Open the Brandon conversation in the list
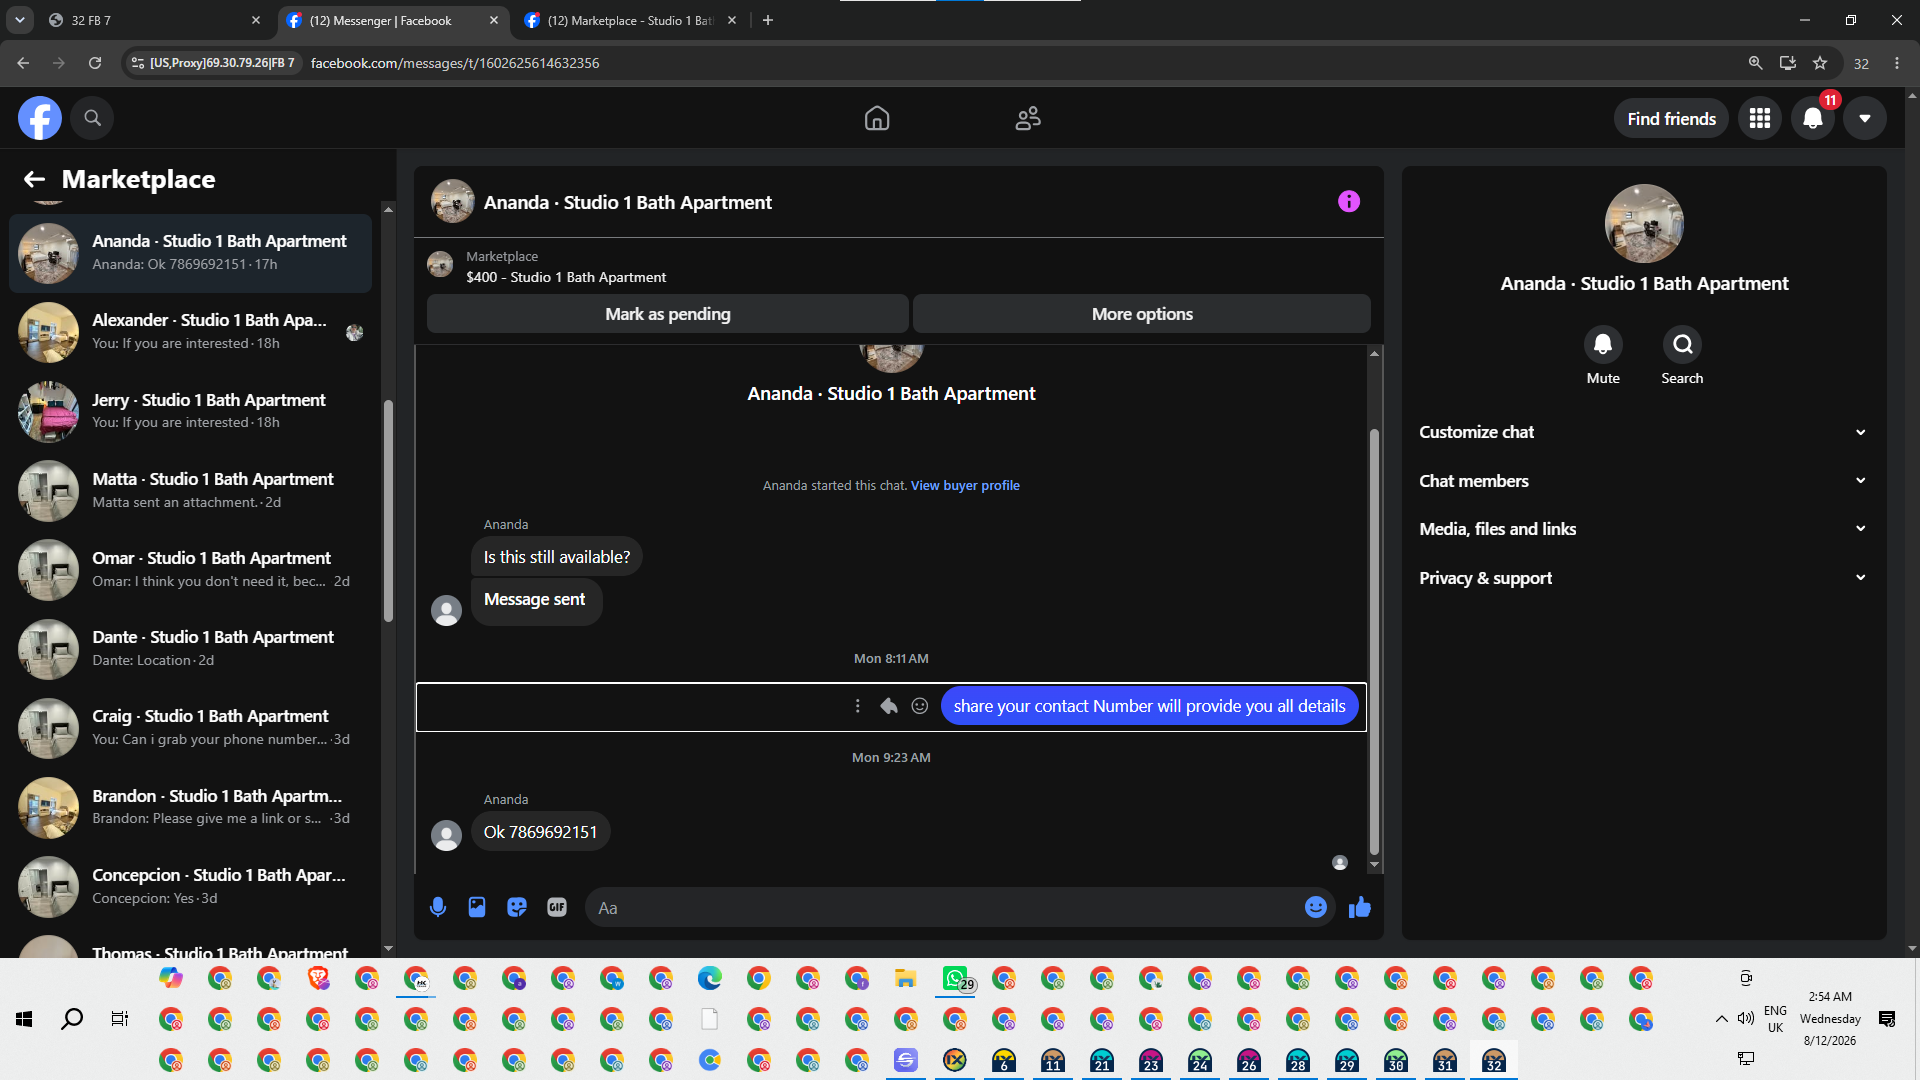Image resolution: width=1920 pixels, height=1080 pixels. [x=190, y=806]
